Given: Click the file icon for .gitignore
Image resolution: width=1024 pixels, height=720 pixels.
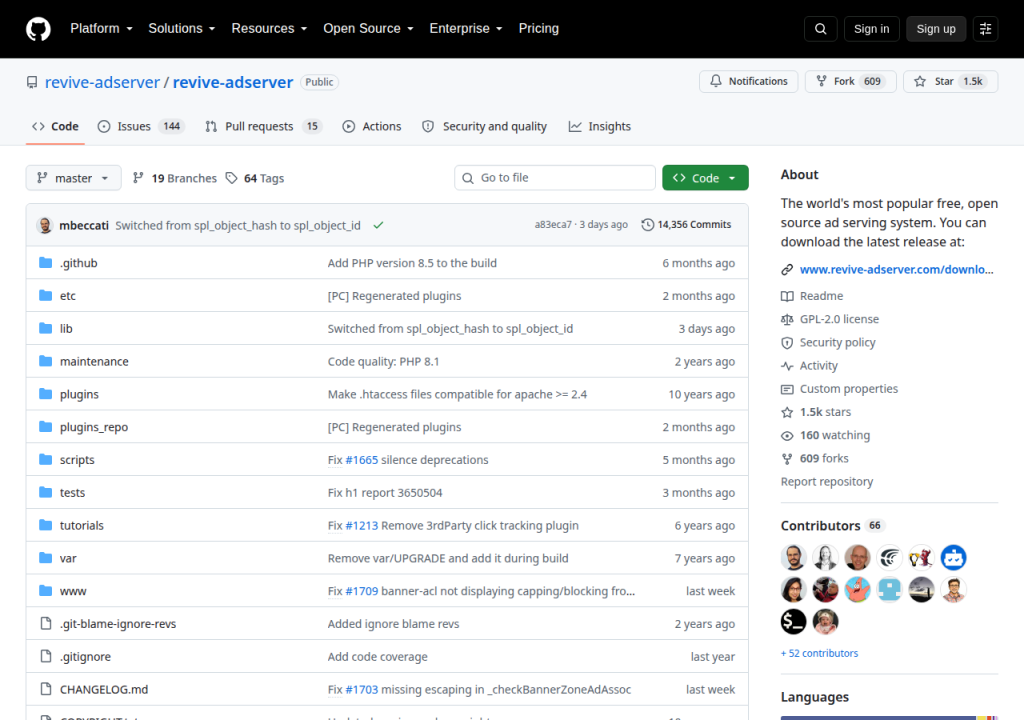Looking at the screenshot, I should (45, 656).
